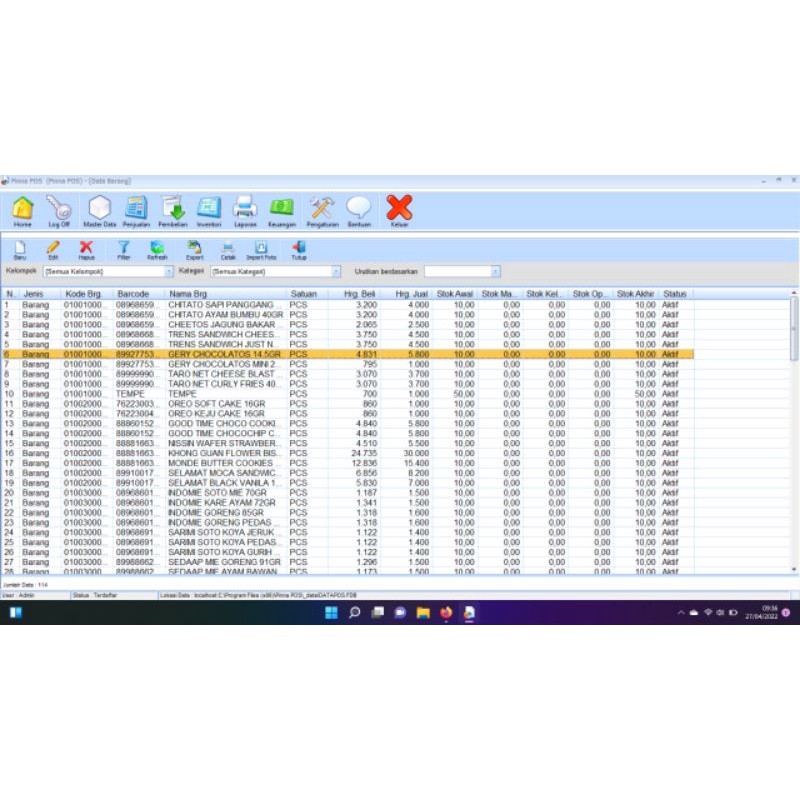Screen dimensions: 800x800
Task: Select the TARO NET CHEESE BLAST row
Action: (x=347, y=374)
